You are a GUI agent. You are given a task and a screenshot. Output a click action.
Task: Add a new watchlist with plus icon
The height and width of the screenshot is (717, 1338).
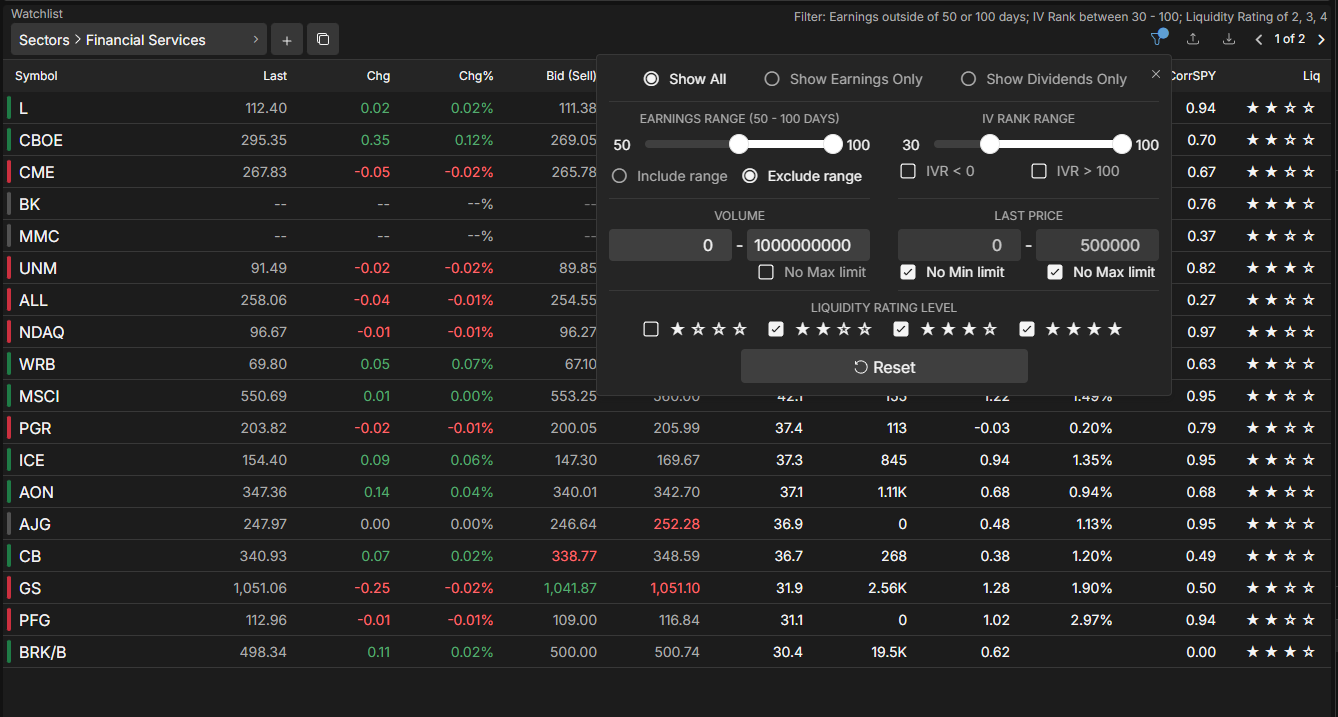[x=286, y=40]
